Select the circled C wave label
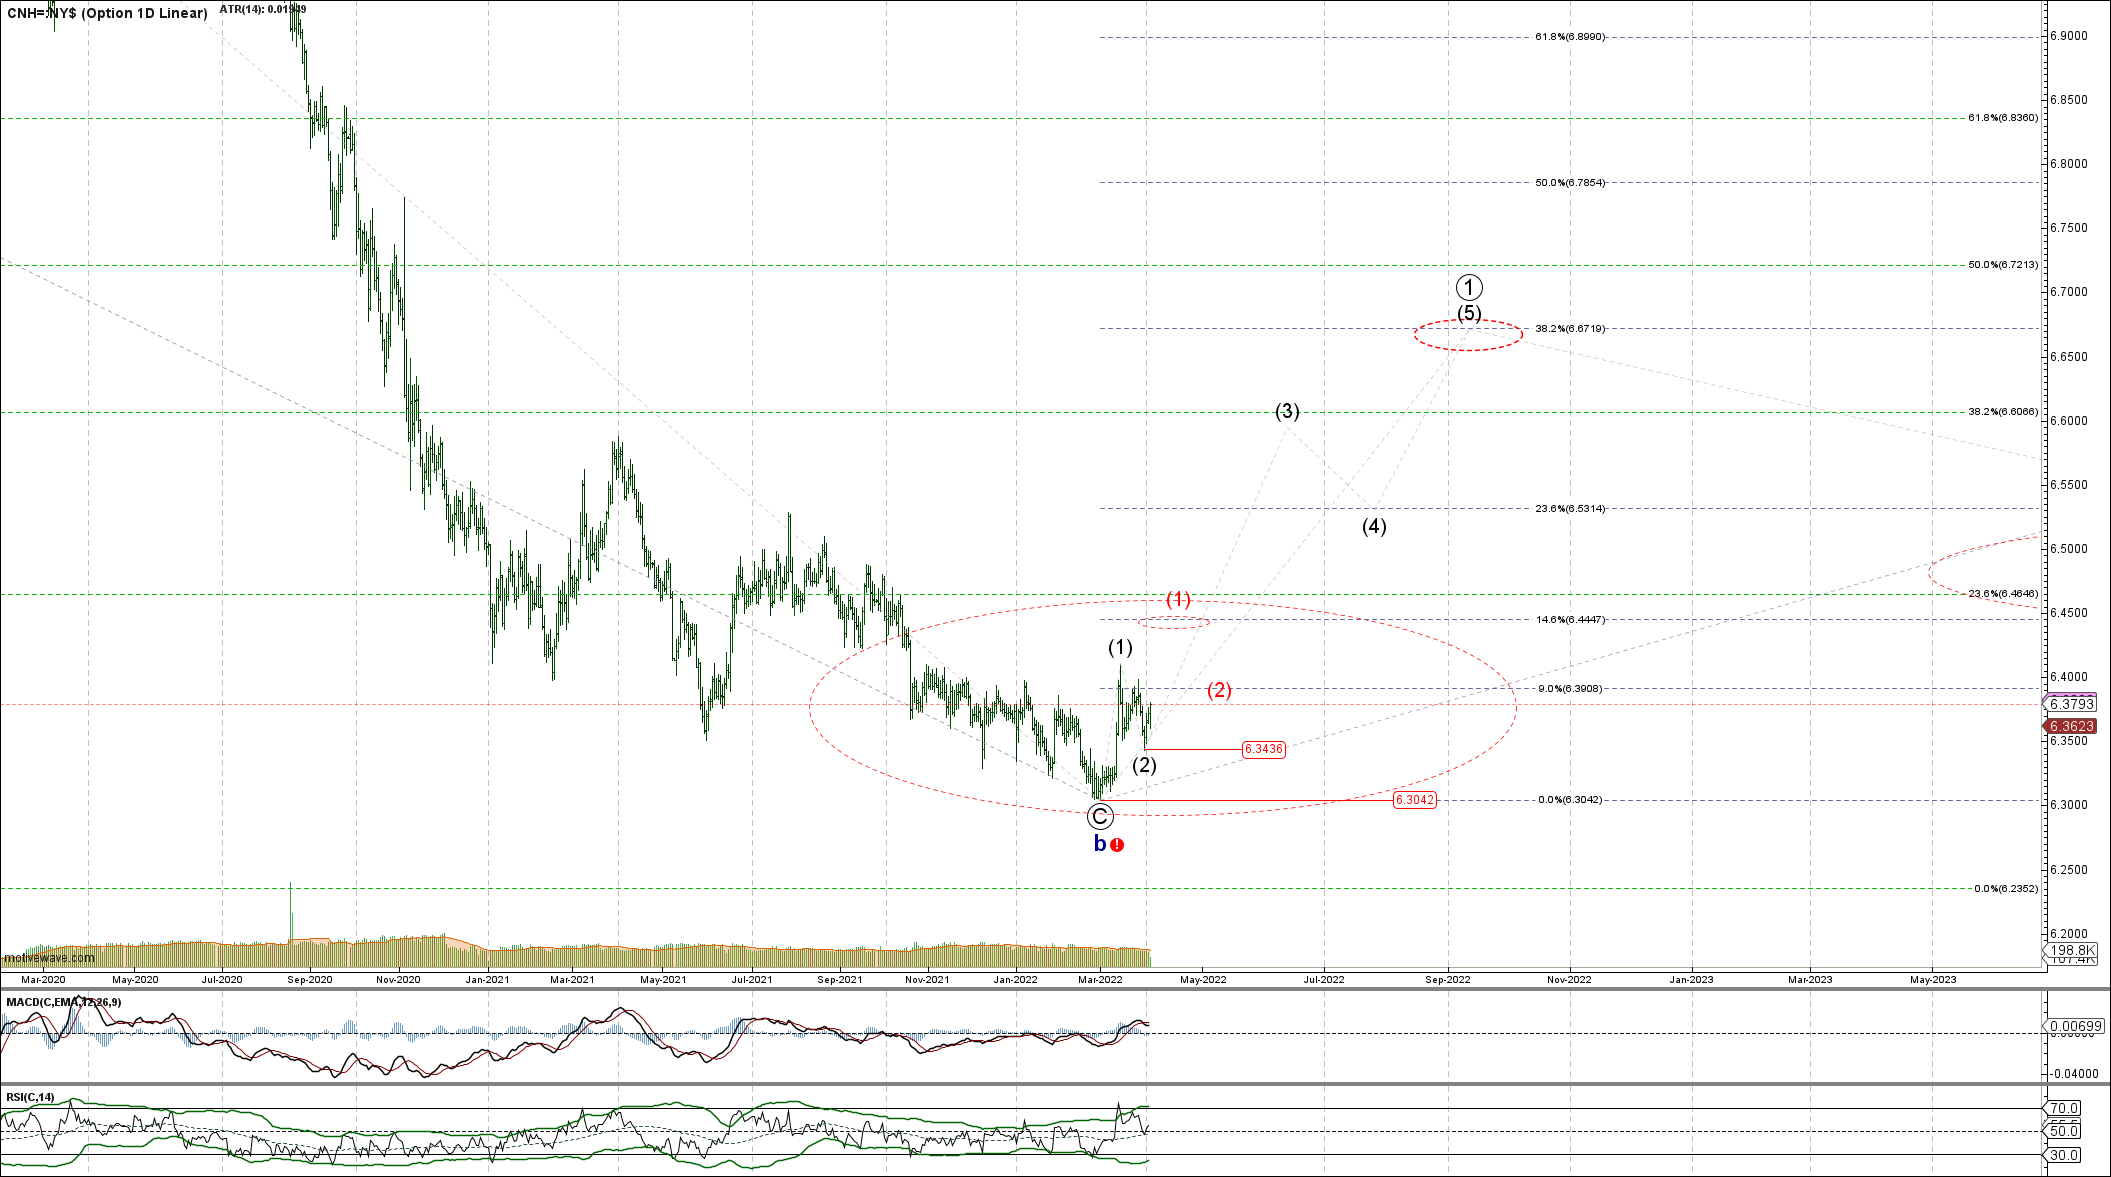This screenshot has width=2111, height=1177. pos(1100,816)
